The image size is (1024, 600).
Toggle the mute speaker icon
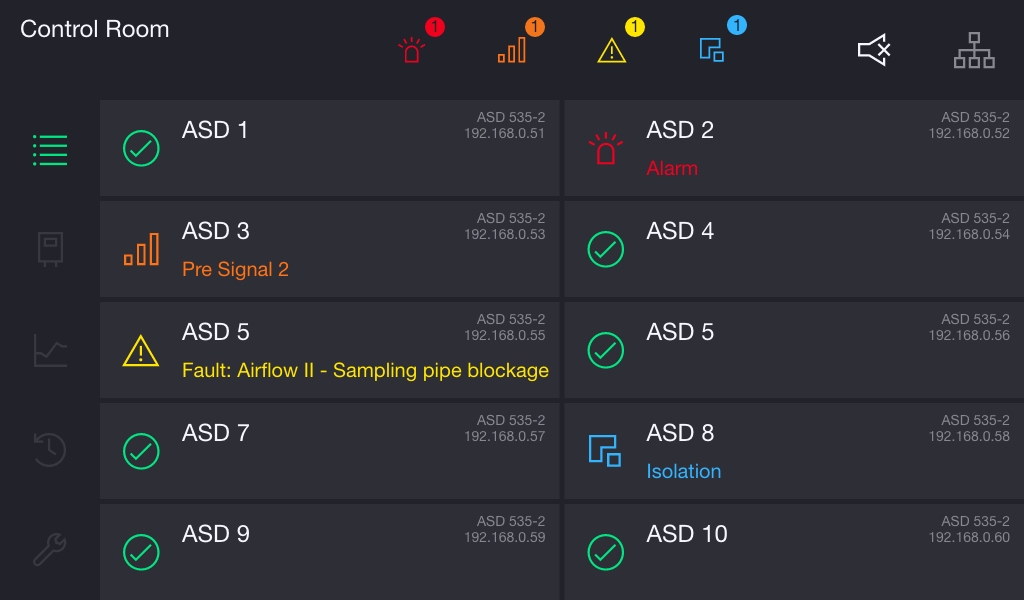(874, 50)
